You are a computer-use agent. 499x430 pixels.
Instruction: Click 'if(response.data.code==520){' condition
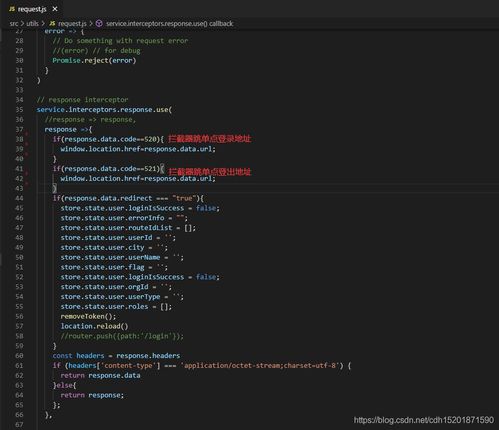click(x=108, y=139)
